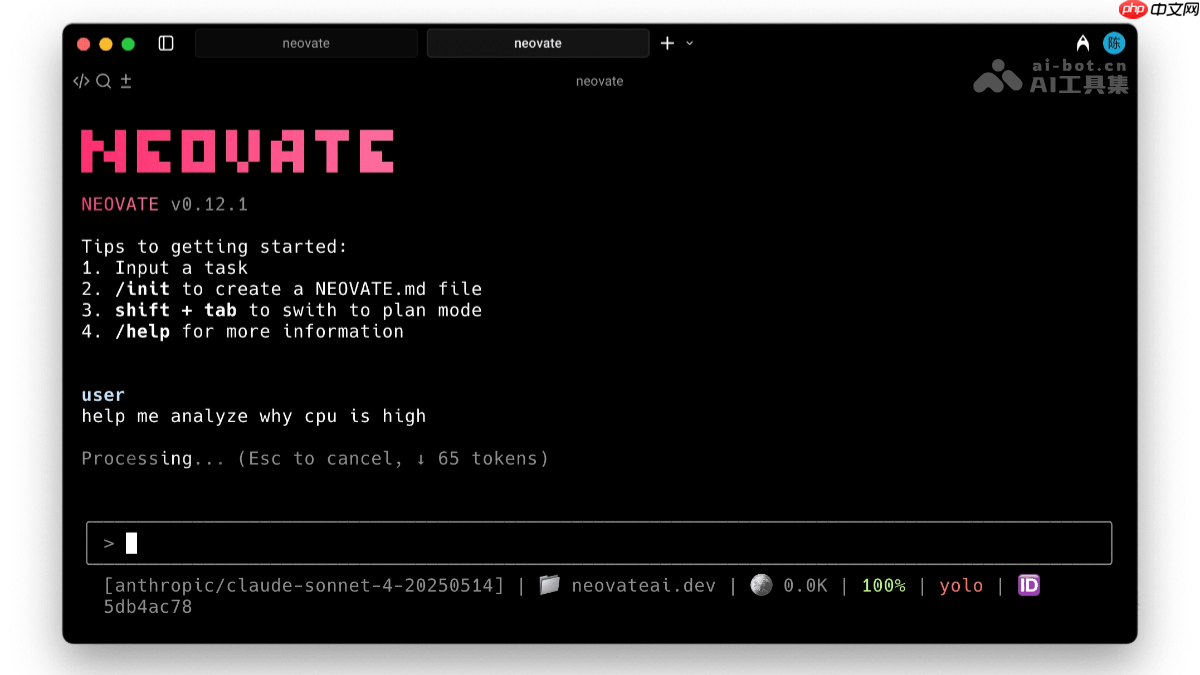
Task: Click the 100% context remaining indicator
Action: tap(883, 585)
